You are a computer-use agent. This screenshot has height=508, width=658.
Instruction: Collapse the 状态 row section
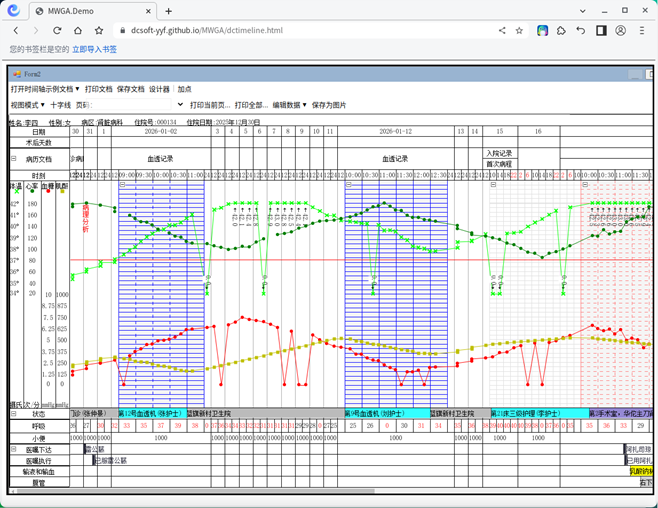(14, 413)
